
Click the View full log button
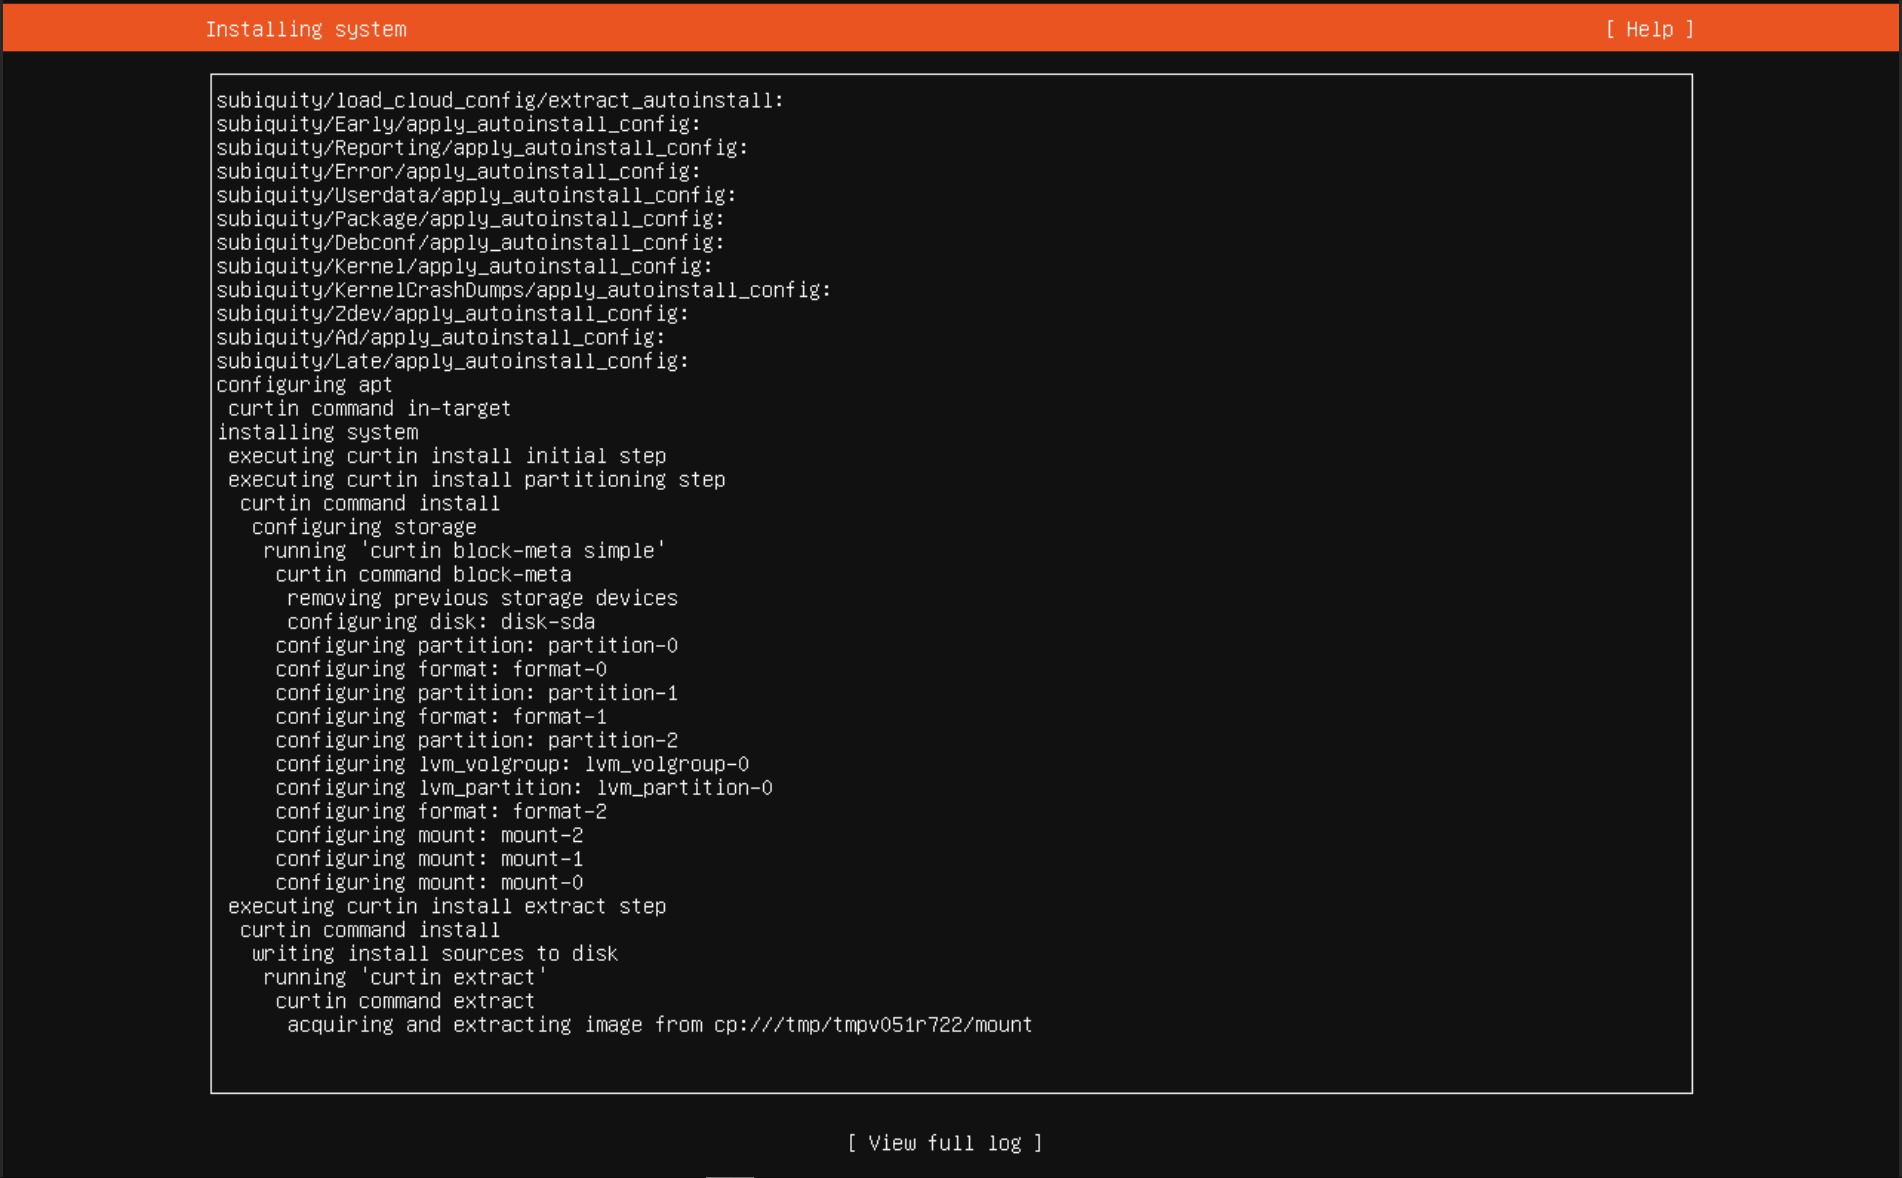click(945, 1143)
